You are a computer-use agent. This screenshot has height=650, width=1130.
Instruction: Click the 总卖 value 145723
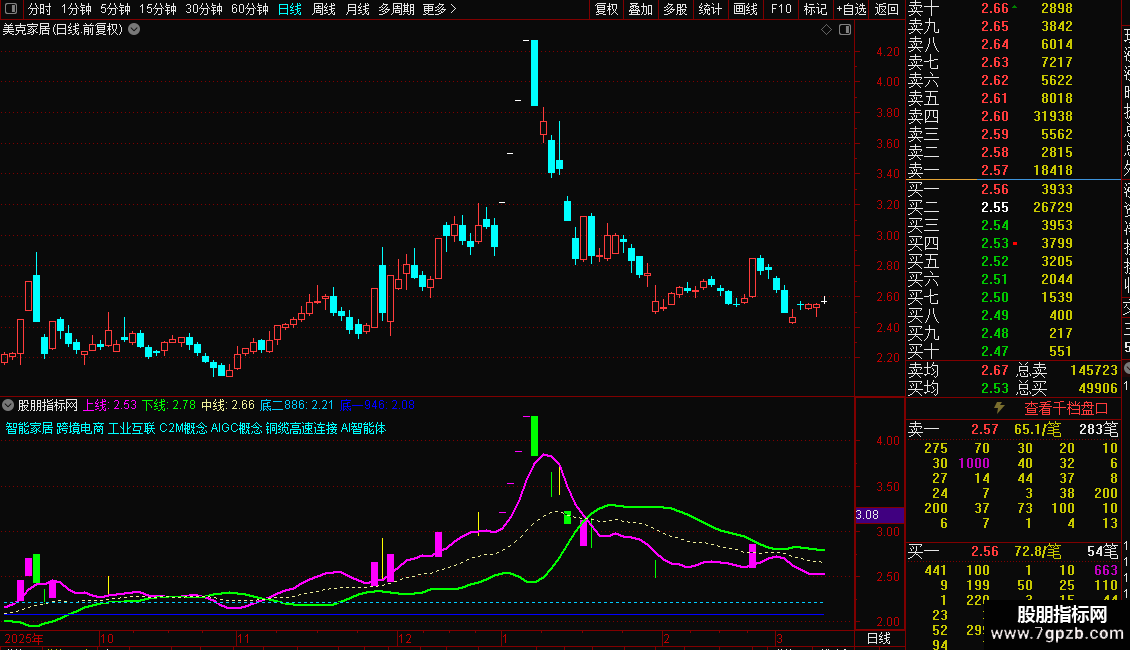1094,370
